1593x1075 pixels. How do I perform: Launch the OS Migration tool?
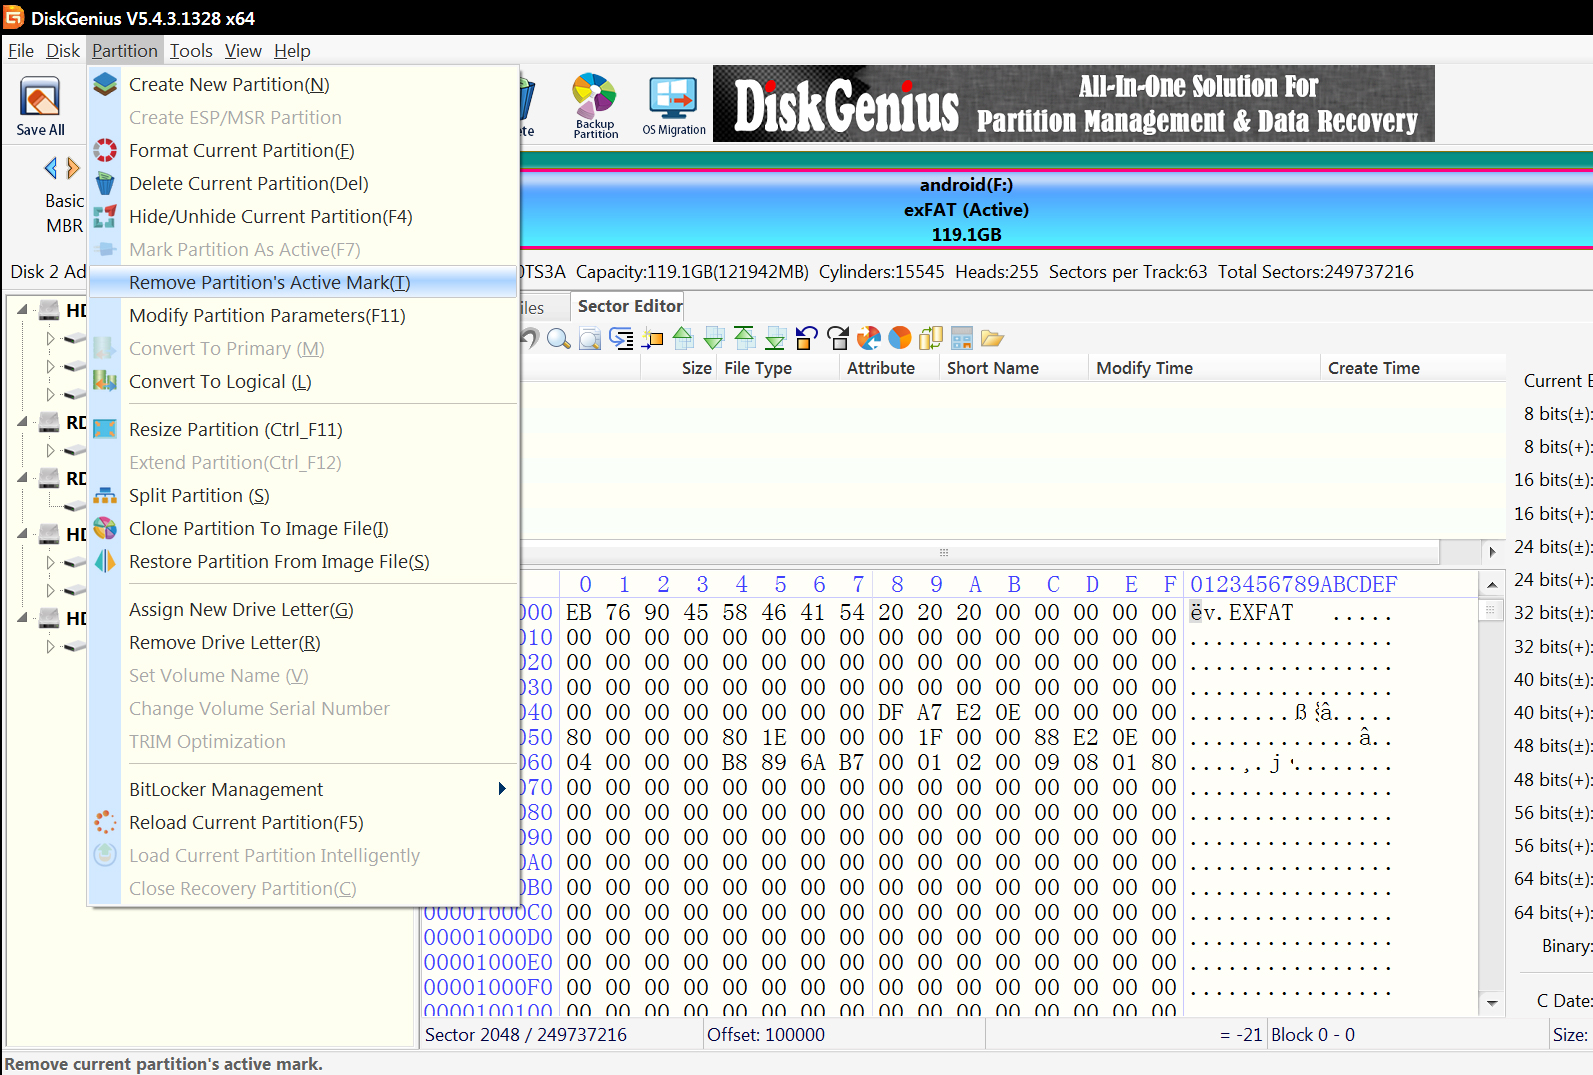674,106
